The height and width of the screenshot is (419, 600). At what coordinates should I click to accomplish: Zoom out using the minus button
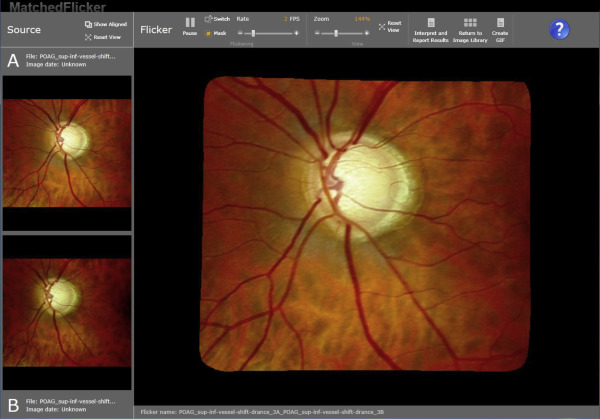(317, 33)
